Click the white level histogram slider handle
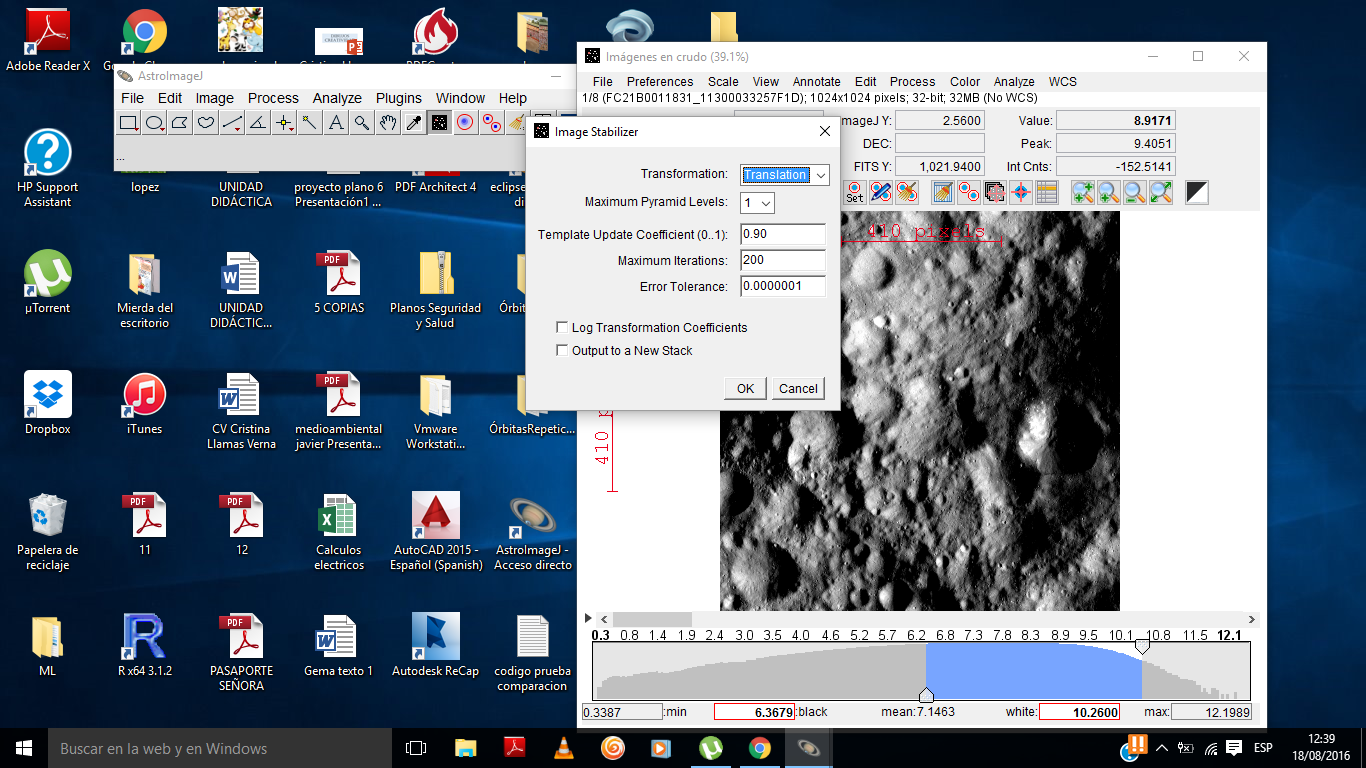This screenshot has width=1366, height=768. click(x=1142, y=647)
